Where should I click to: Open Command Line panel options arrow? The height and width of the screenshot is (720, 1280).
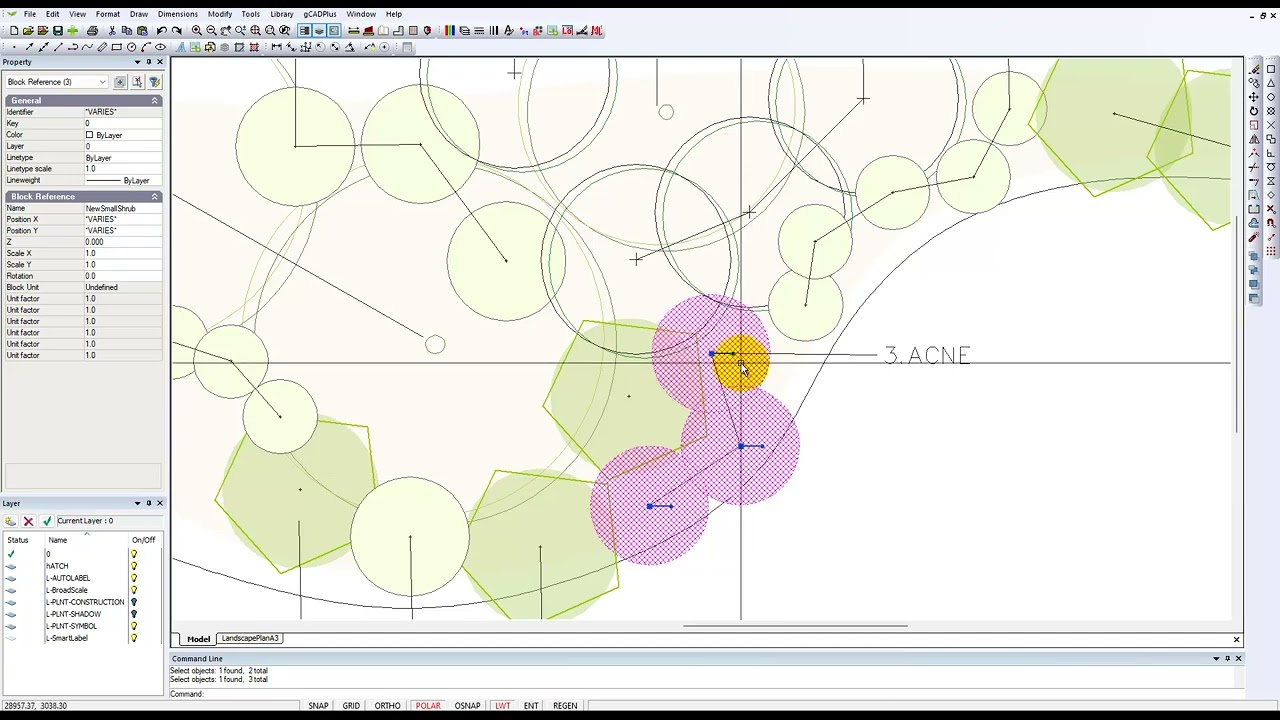coord(1216,658)
